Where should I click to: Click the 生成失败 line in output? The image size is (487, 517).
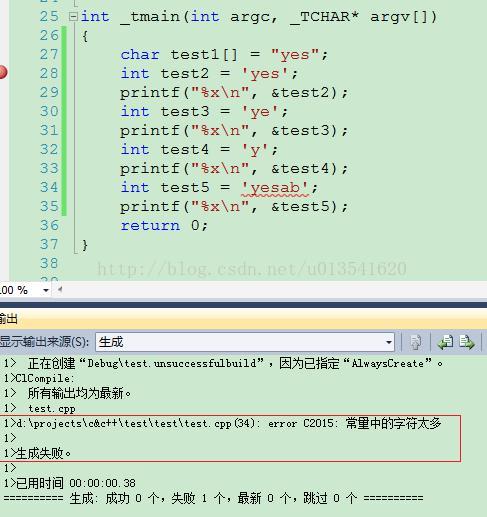tap(37, 453)
